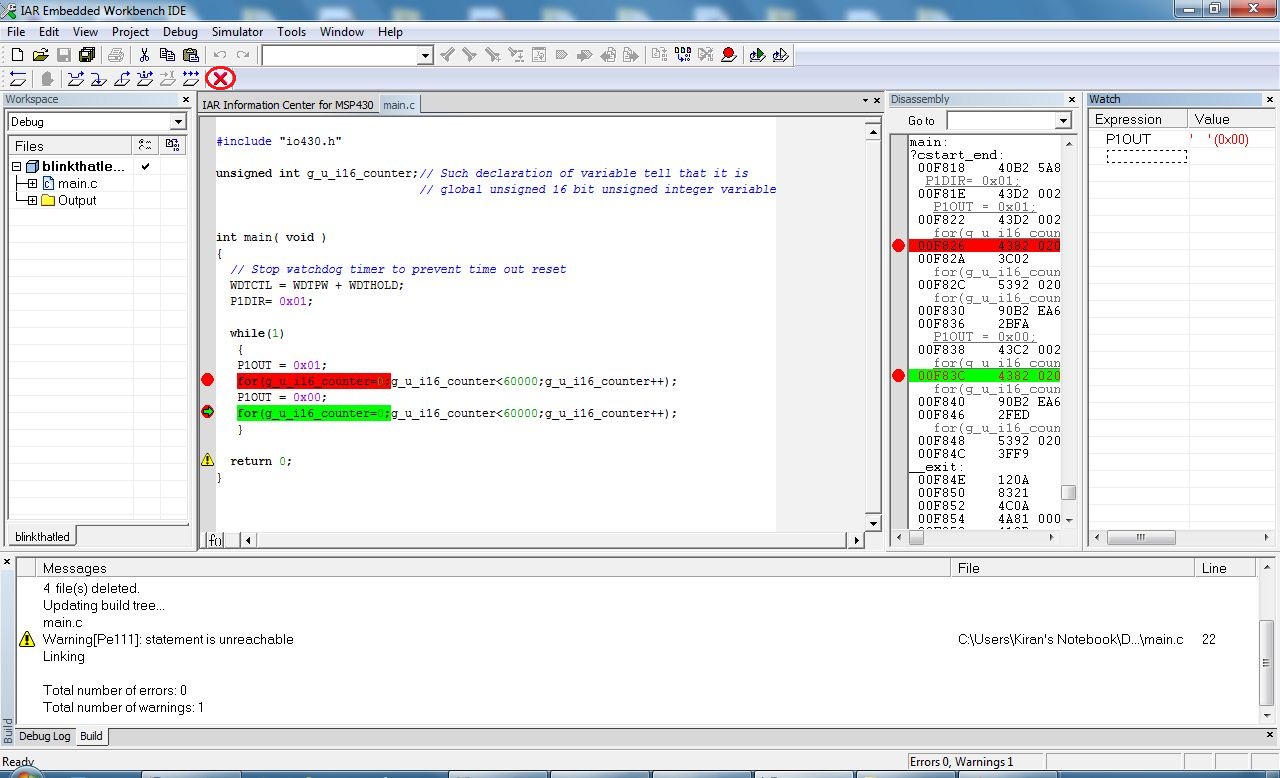Open the Debug configuration dropdown in Workspace
This screenshot has height=778, width=1280.
point(178,122)
